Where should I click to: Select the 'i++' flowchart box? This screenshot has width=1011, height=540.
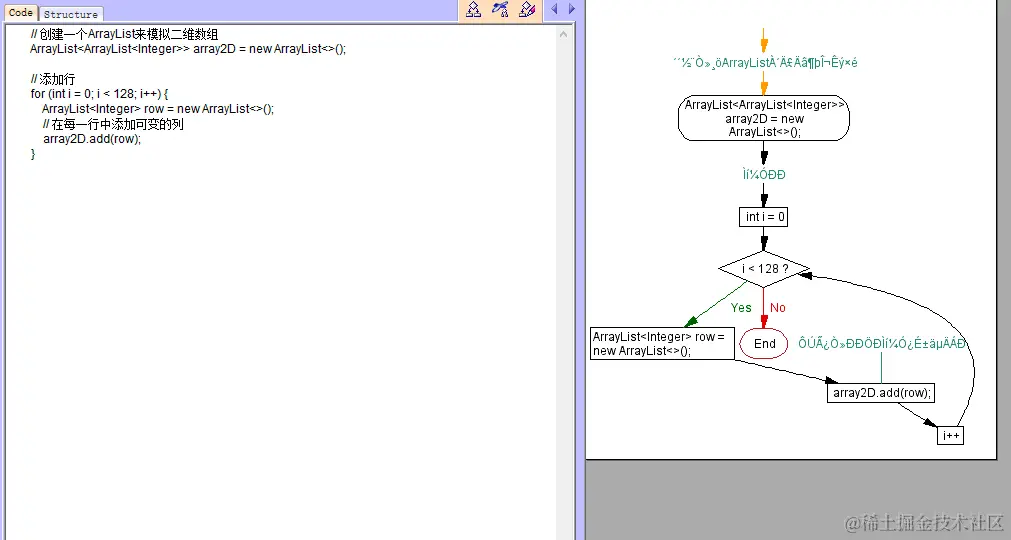click(x=950, y=436)
